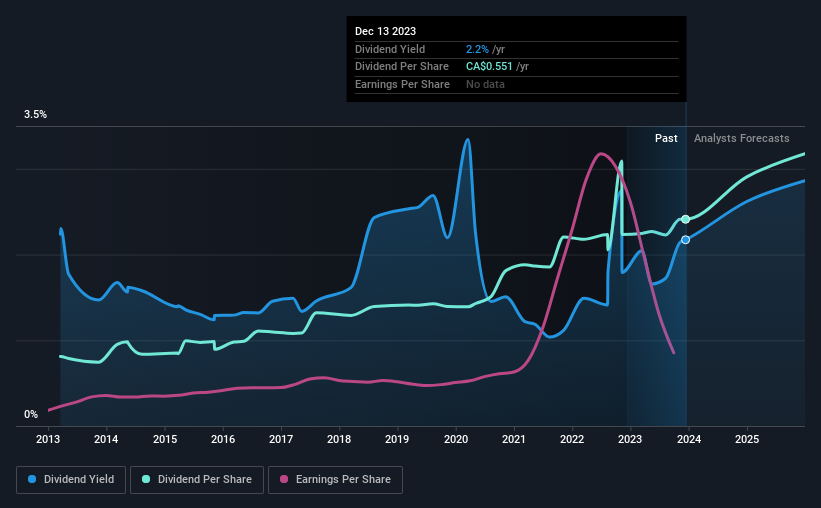Click the Past section label
The image size is (821, 508).
(x=666, y=138)
